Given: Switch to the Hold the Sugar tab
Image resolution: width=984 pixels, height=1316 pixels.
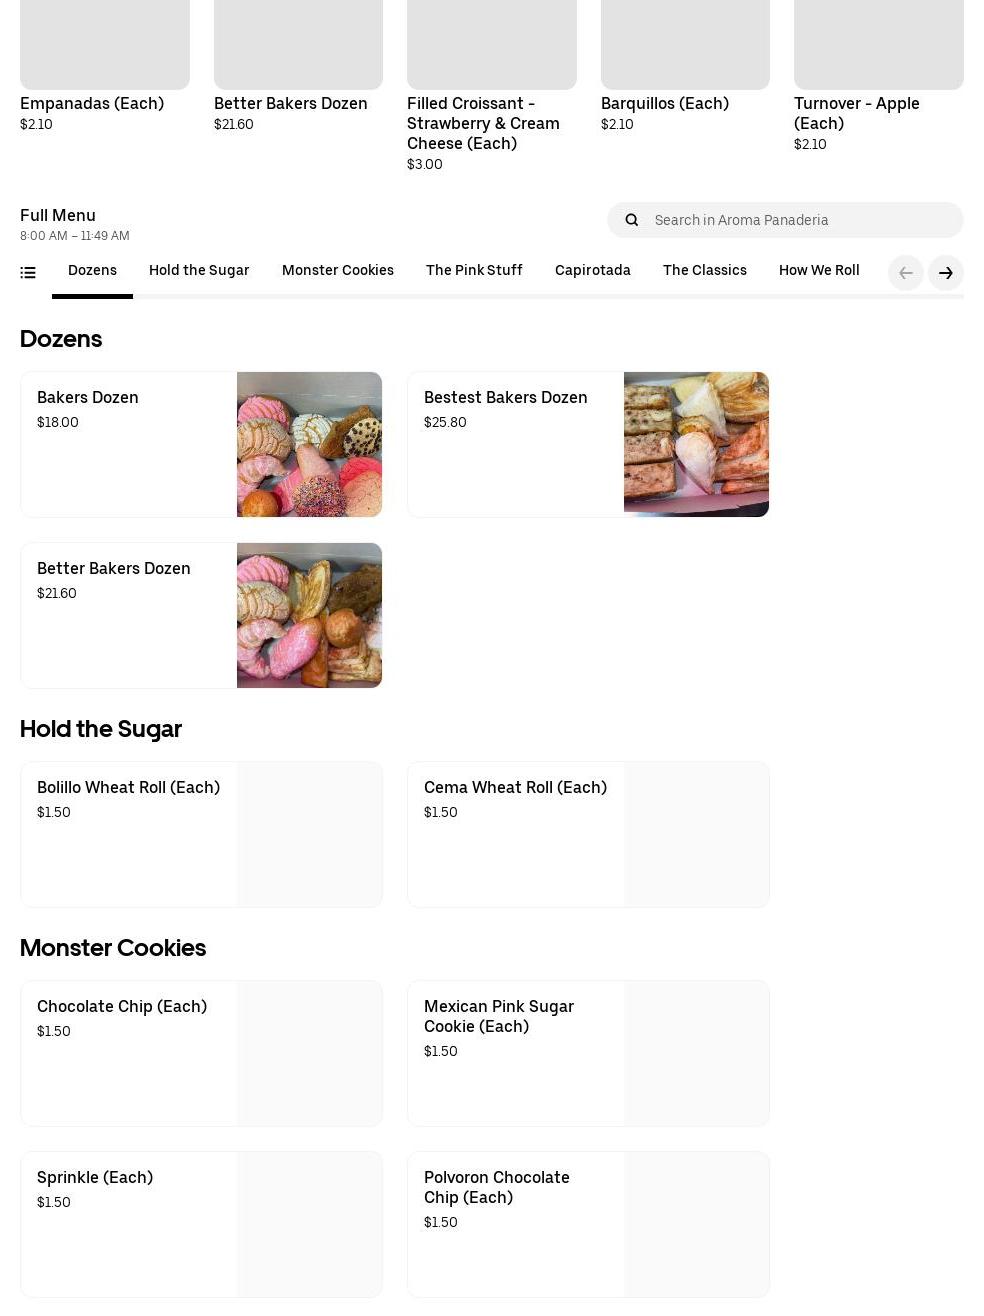Looking at the screenshot, I should (199, 271).
